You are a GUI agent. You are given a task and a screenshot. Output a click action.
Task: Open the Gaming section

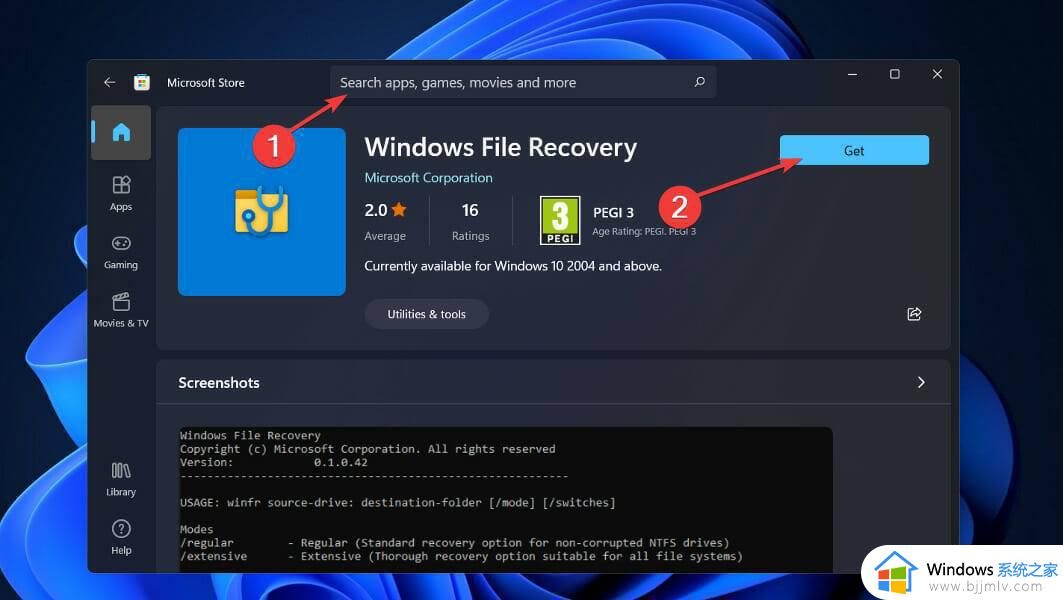(x=121, y=252)
